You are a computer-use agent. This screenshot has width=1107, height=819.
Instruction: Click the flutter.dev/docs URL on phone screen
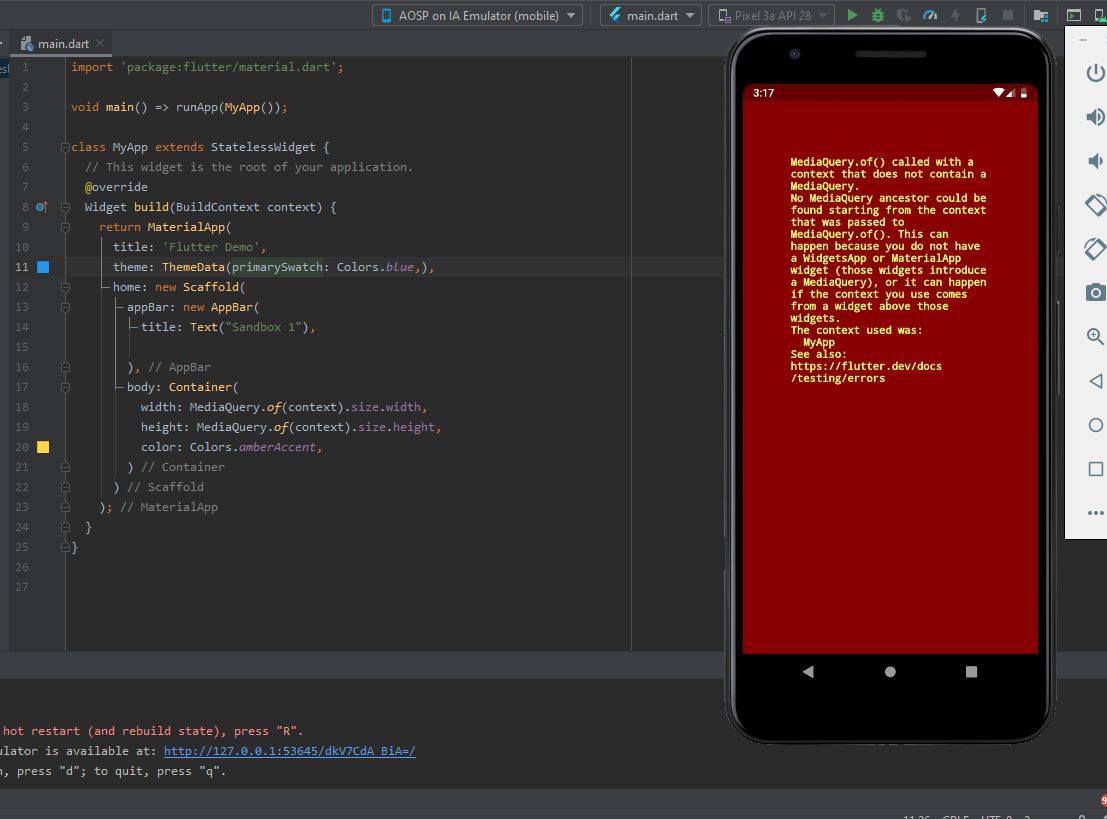coord(866,372)
